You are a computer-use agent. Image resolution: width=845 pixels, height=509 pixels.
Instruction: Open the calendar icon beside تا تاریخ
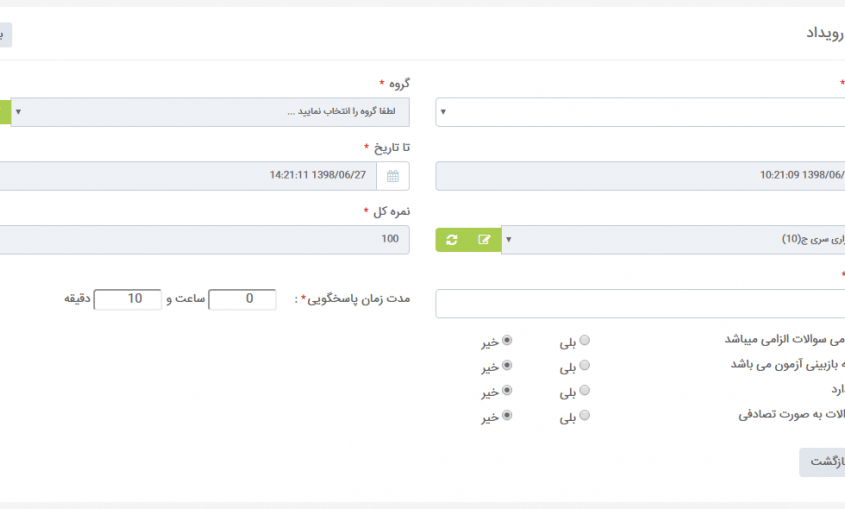(393, 176)
